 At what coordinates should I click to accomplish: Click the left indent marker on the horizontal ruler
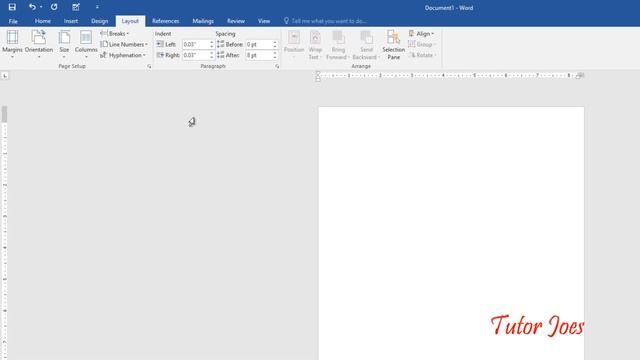[x=318, y=76]
